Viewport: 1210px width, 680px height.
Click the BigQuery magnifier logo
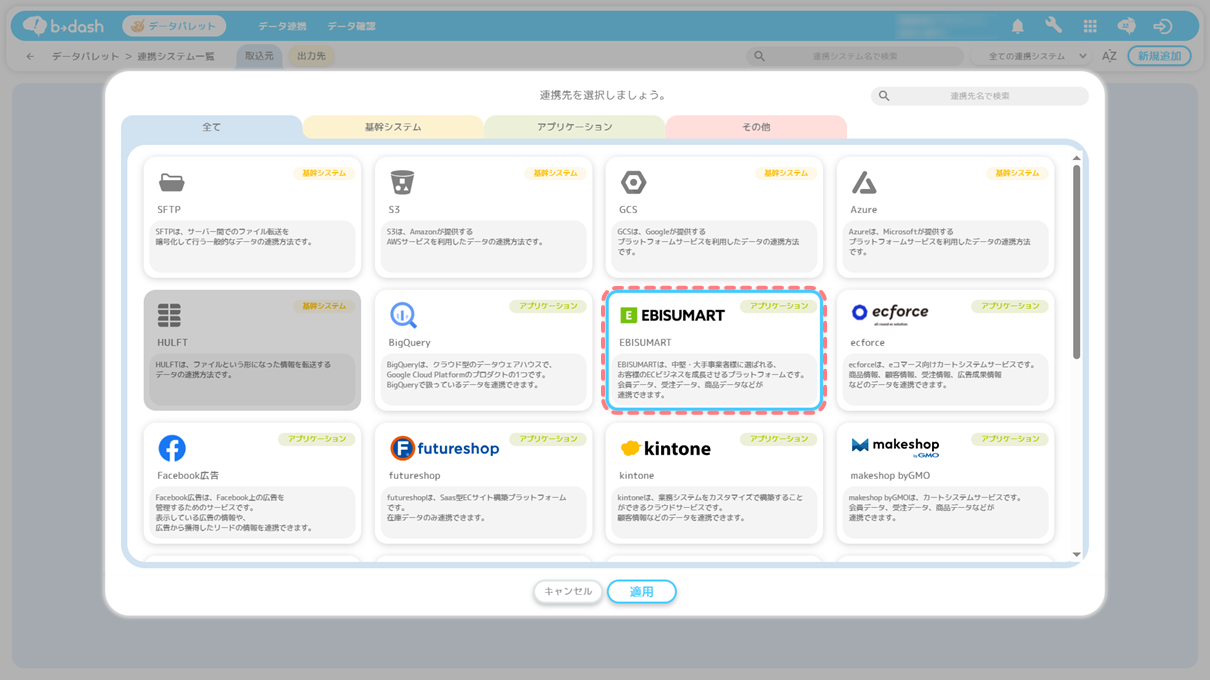pyautogui.click(x=403, y=315)
